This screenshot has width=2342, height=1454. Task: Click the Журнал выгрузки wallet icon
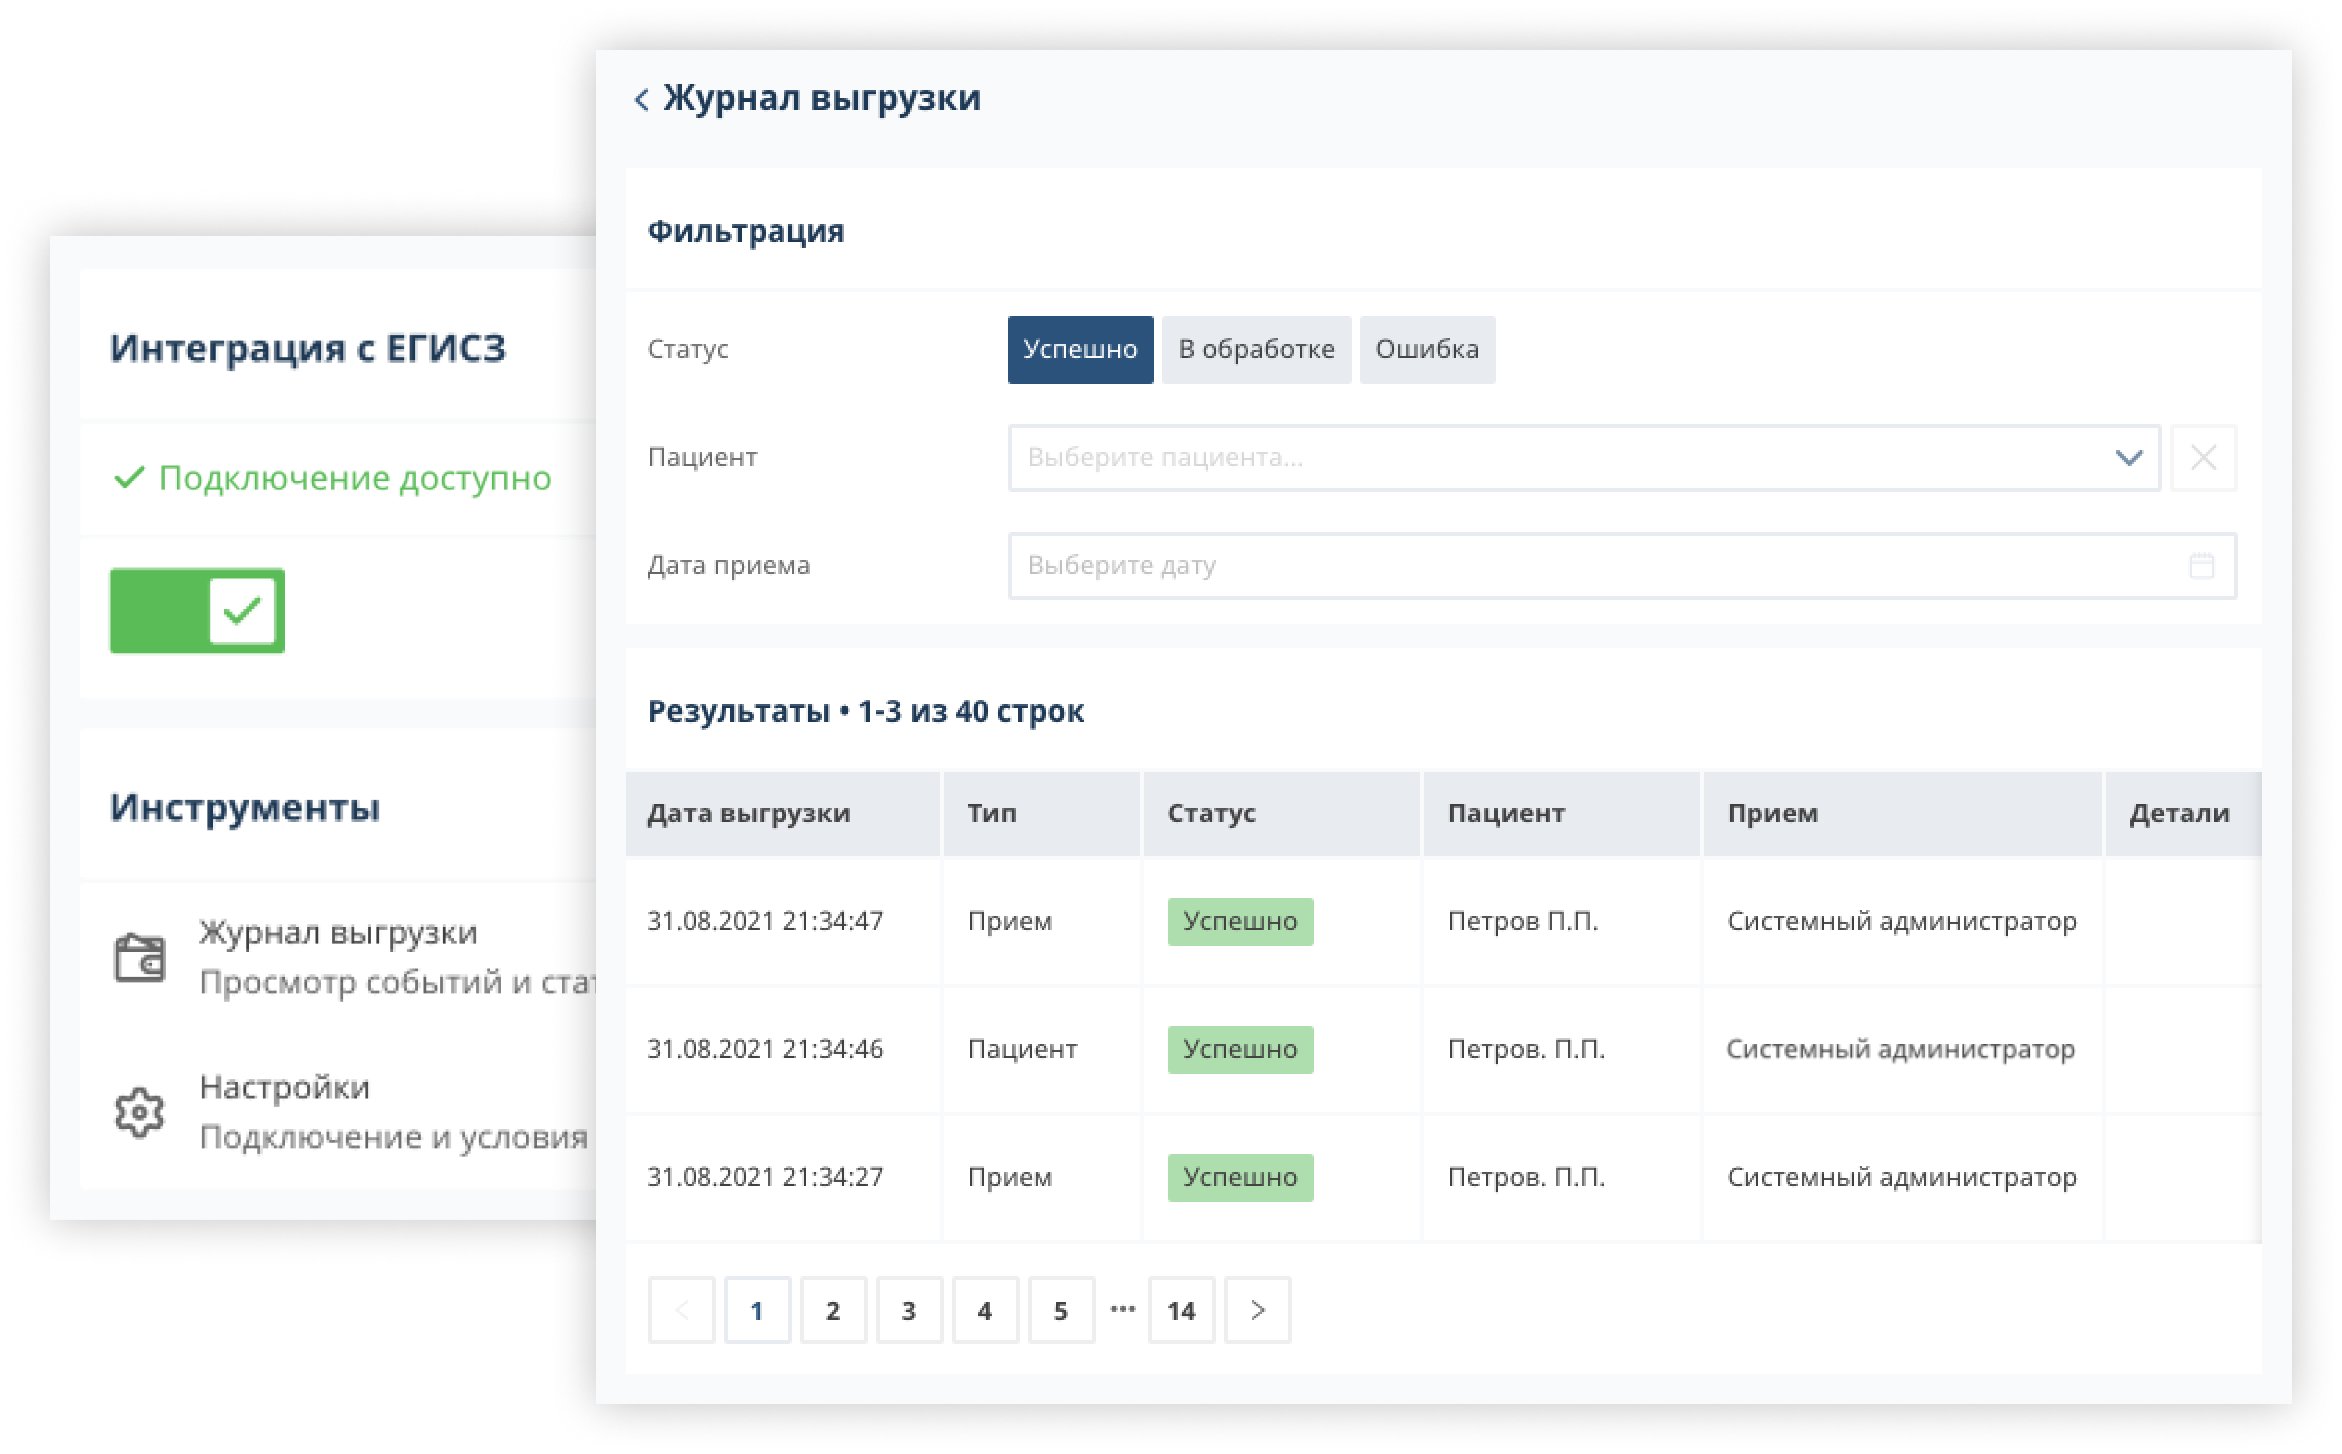click(x=139, y=957)
